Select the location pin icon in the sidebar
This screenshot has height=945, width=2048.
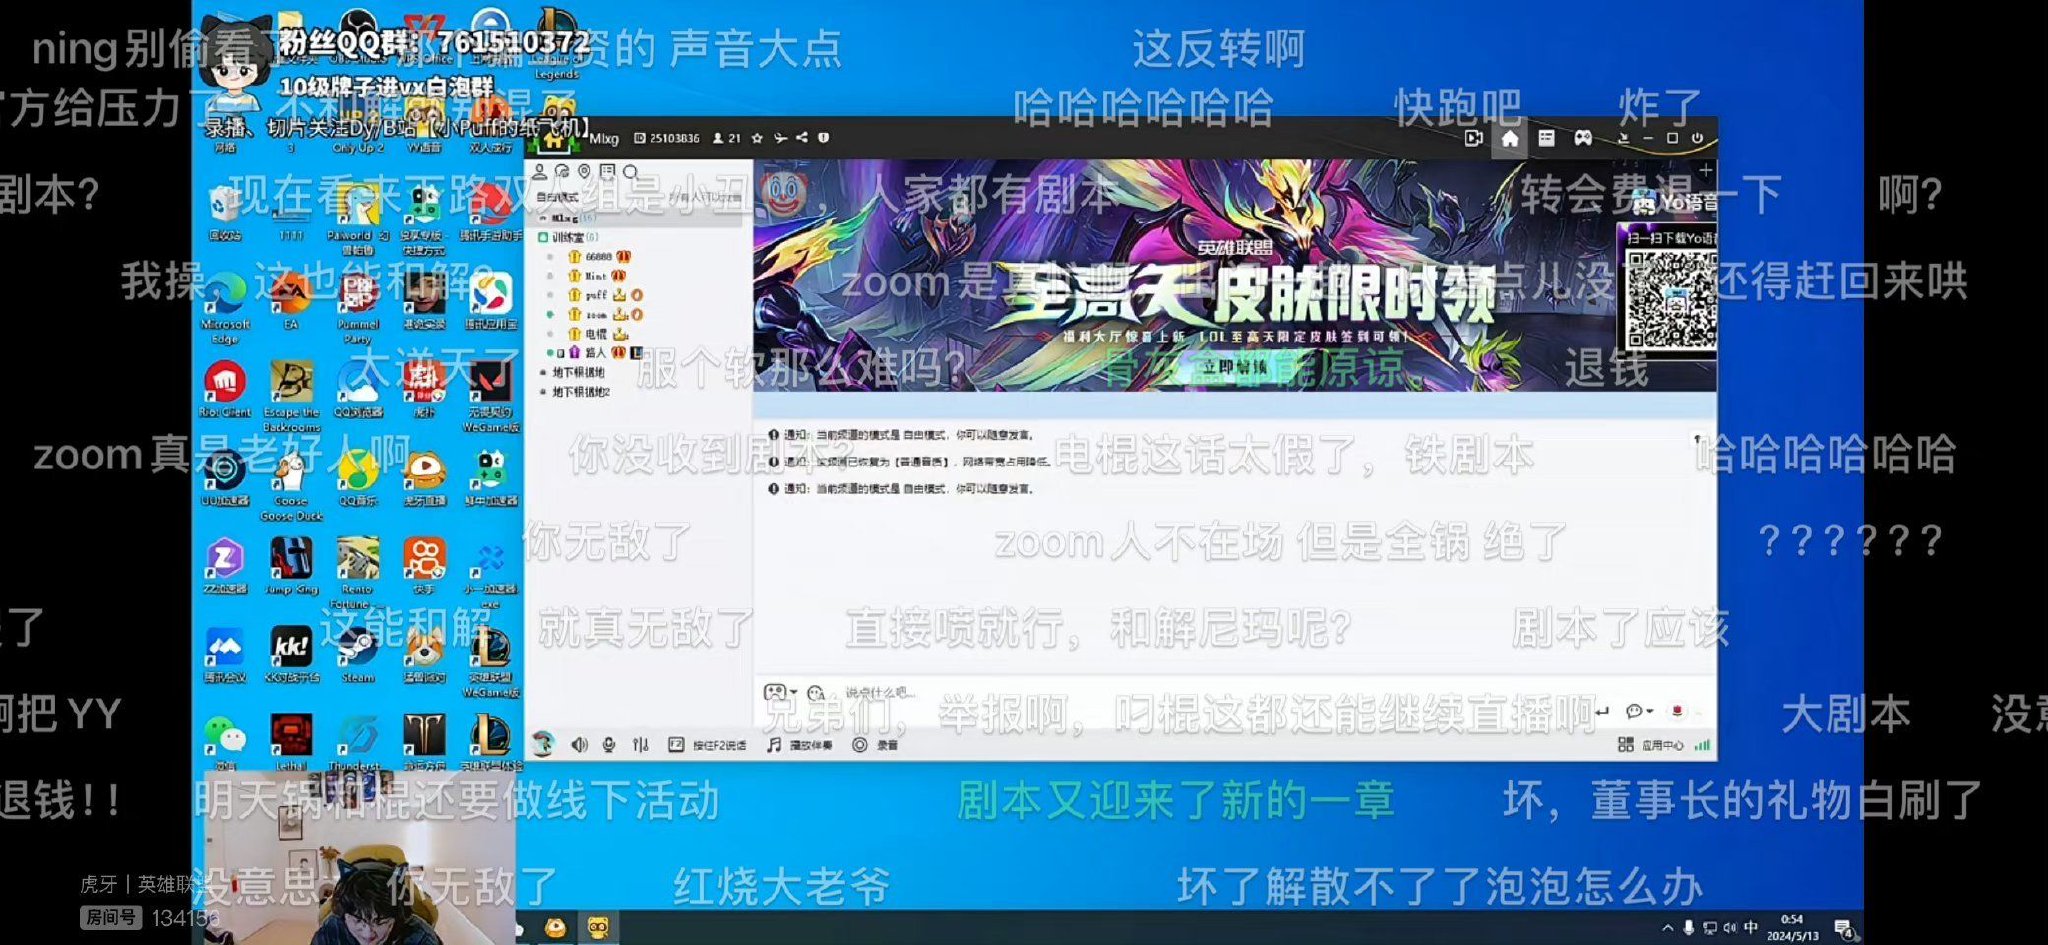(586, 171)
